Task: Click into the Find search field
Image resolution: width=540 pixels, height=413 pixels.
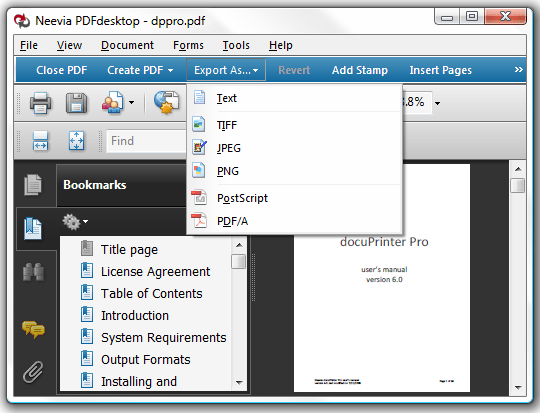Action: pyautogui.click(x=146, y=141)
